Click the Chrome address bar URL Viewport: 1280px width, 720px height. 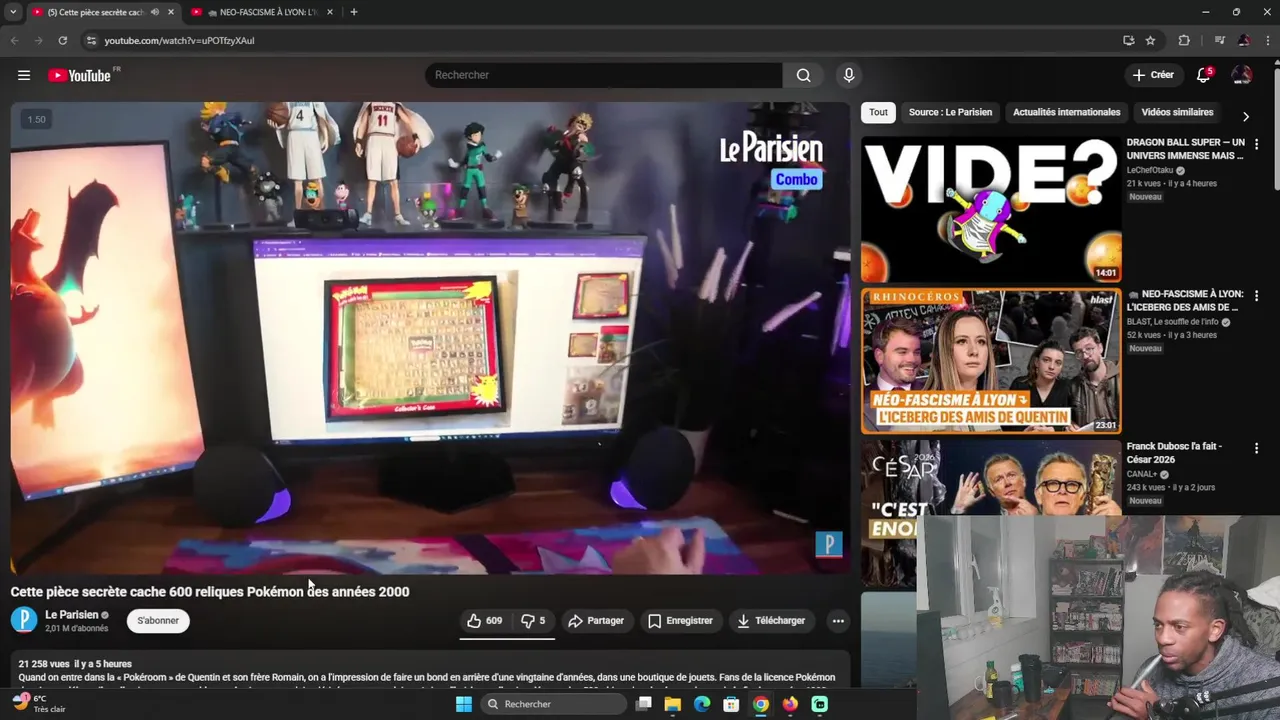coord(180,40)
